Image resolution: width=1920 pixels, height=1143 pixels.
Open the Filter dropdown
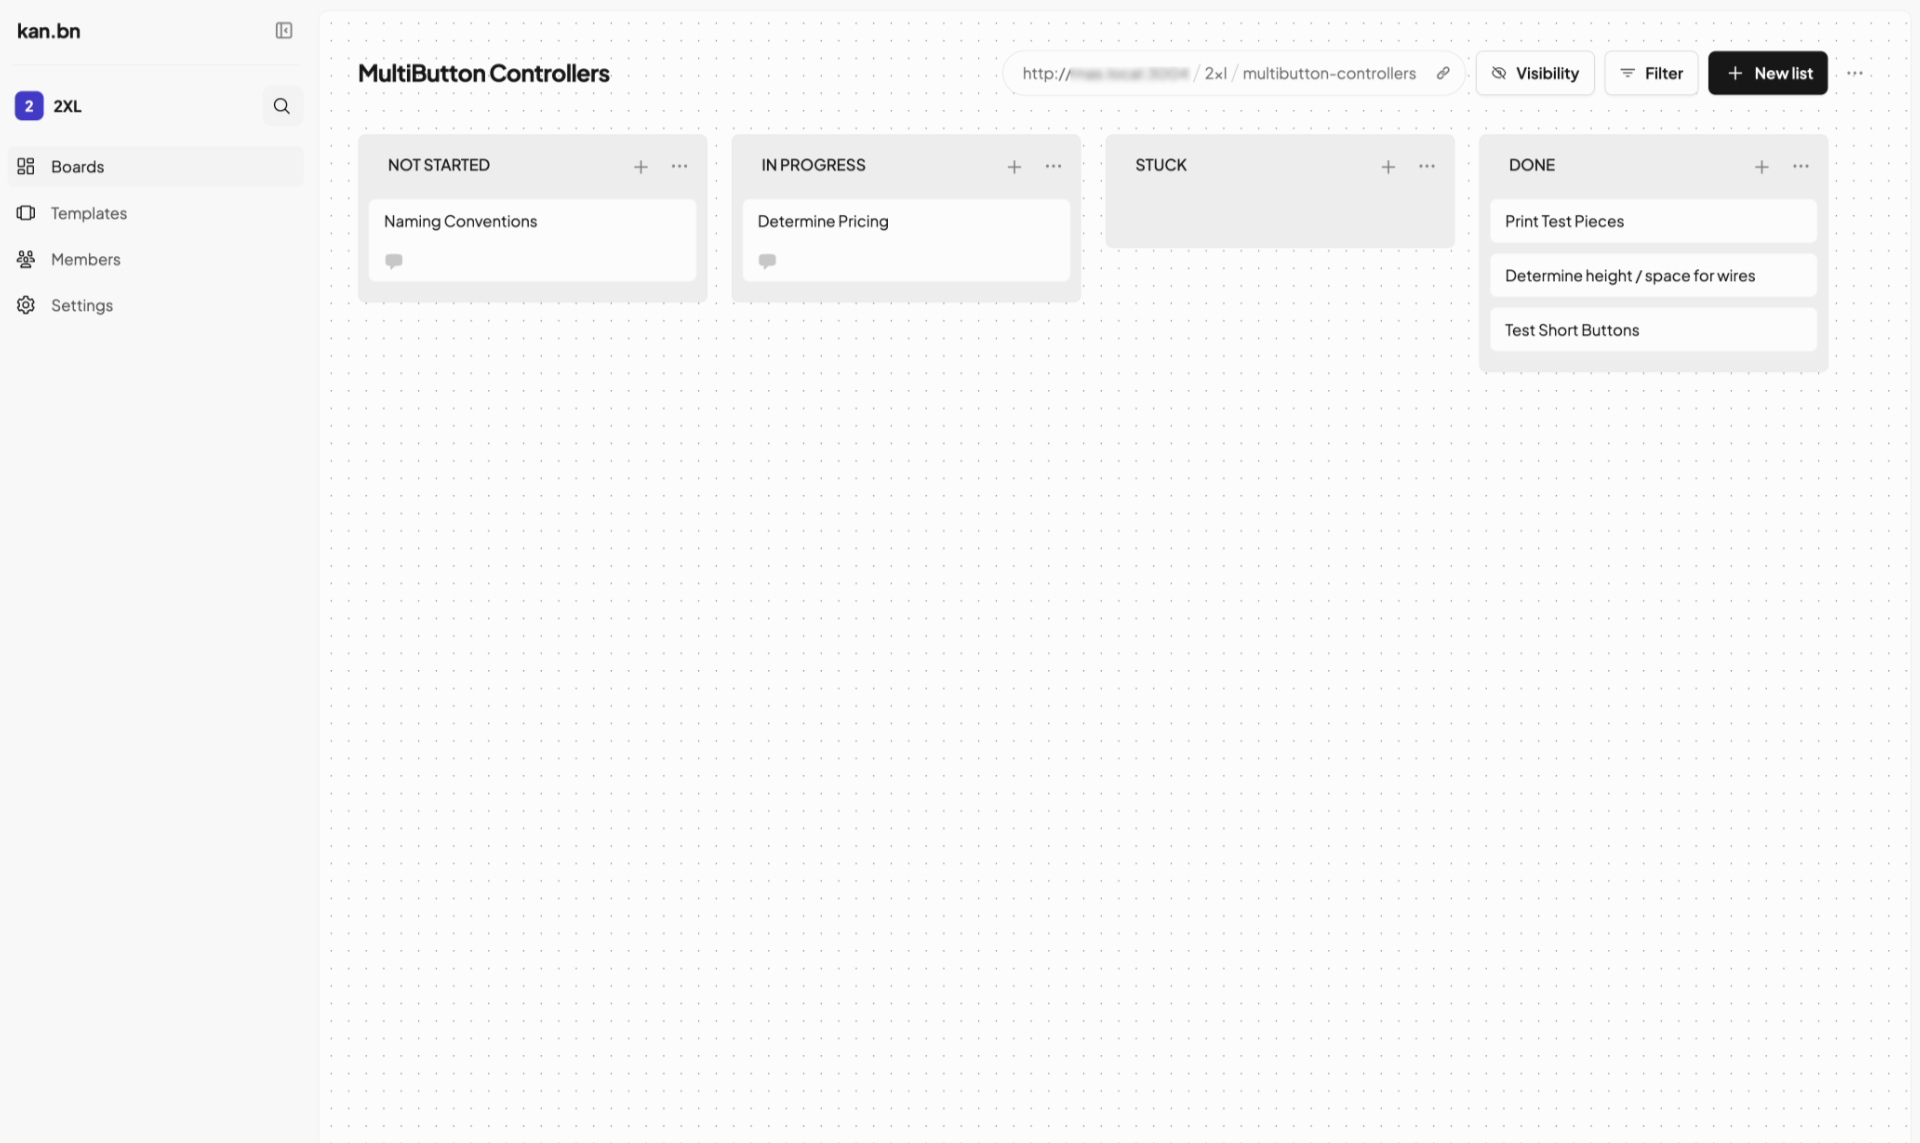pos(1651,73)
